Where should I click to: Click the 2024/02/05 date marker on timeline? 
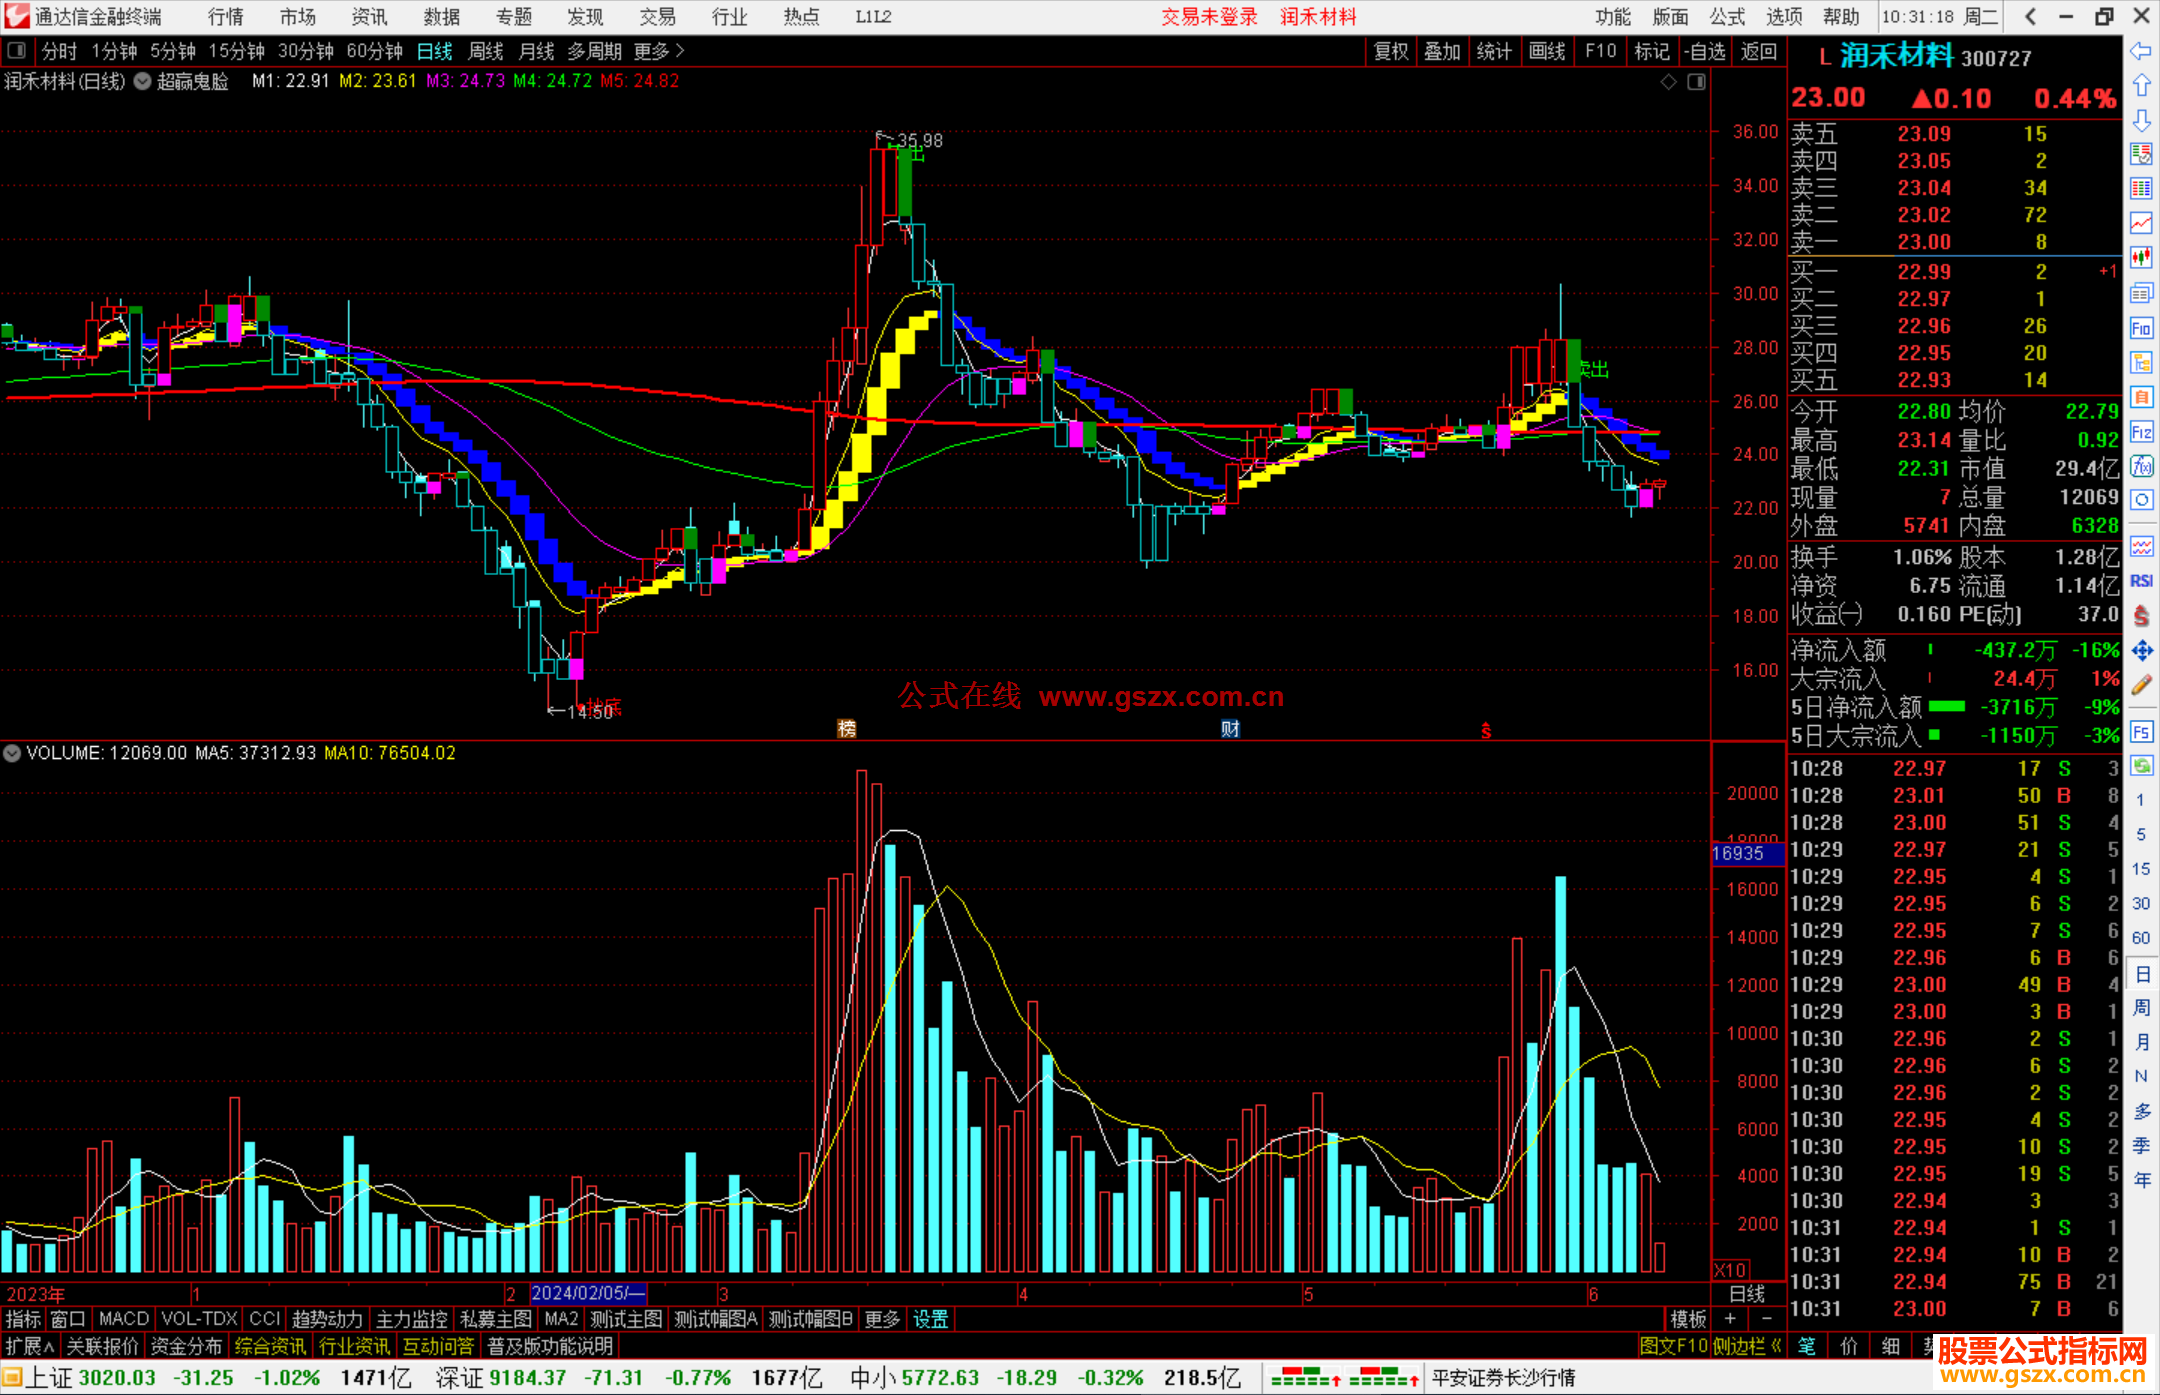pyautogui.click(x=588, y=1293)
